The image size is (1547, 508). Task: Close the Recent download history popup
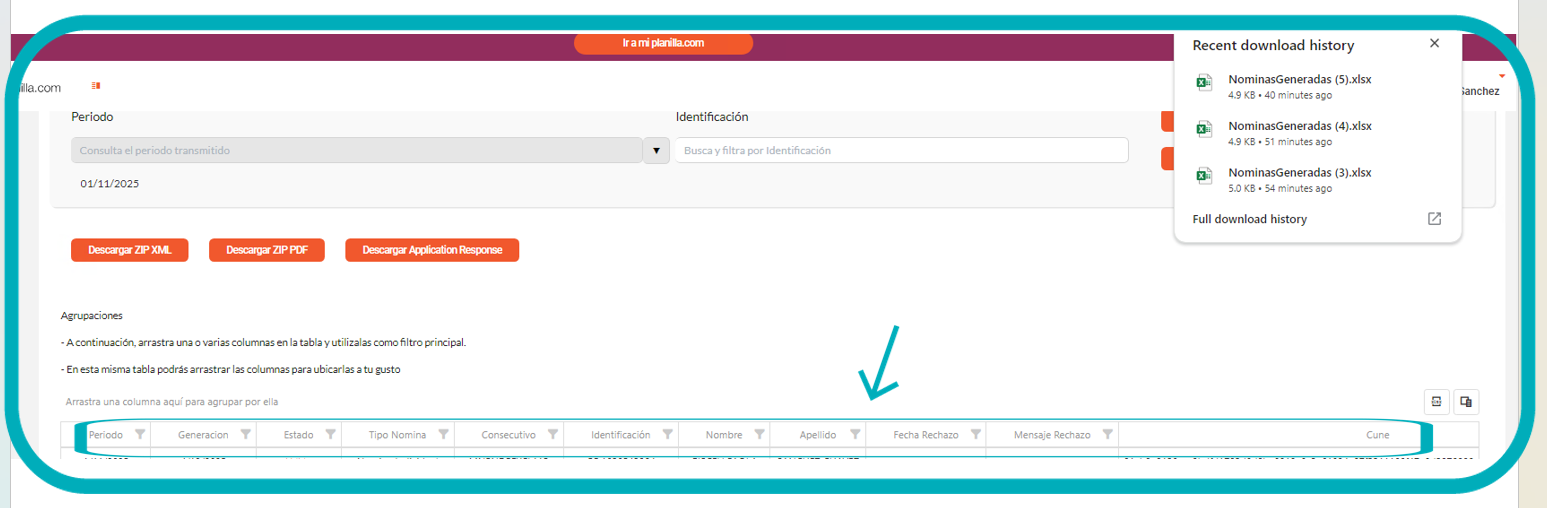coord(1434,44)
